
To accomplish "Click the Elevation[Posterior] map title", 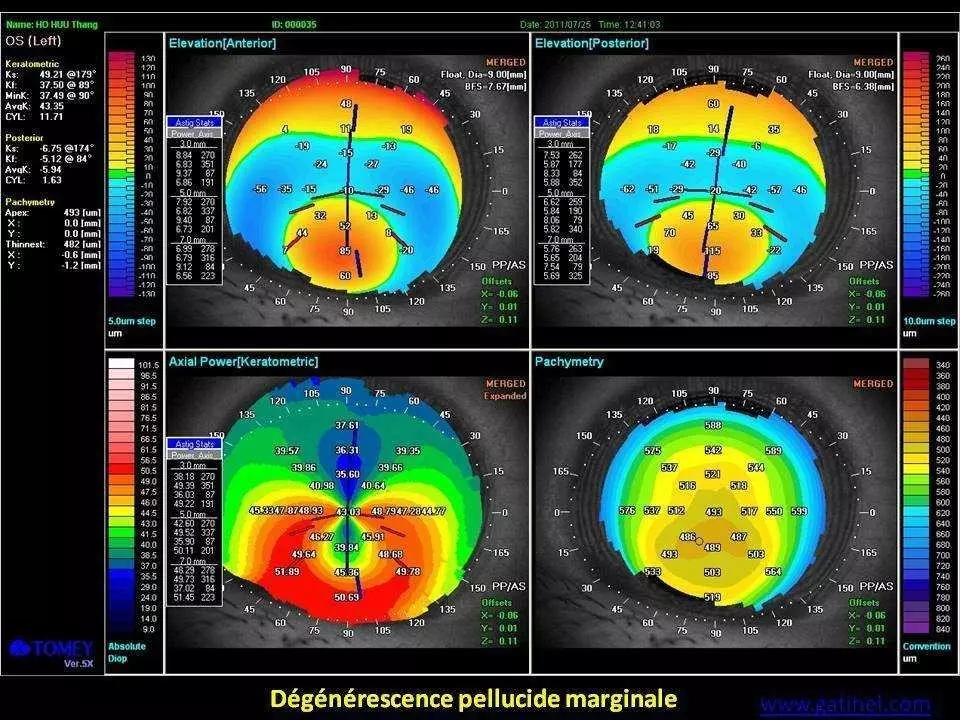I will (592, 44).
